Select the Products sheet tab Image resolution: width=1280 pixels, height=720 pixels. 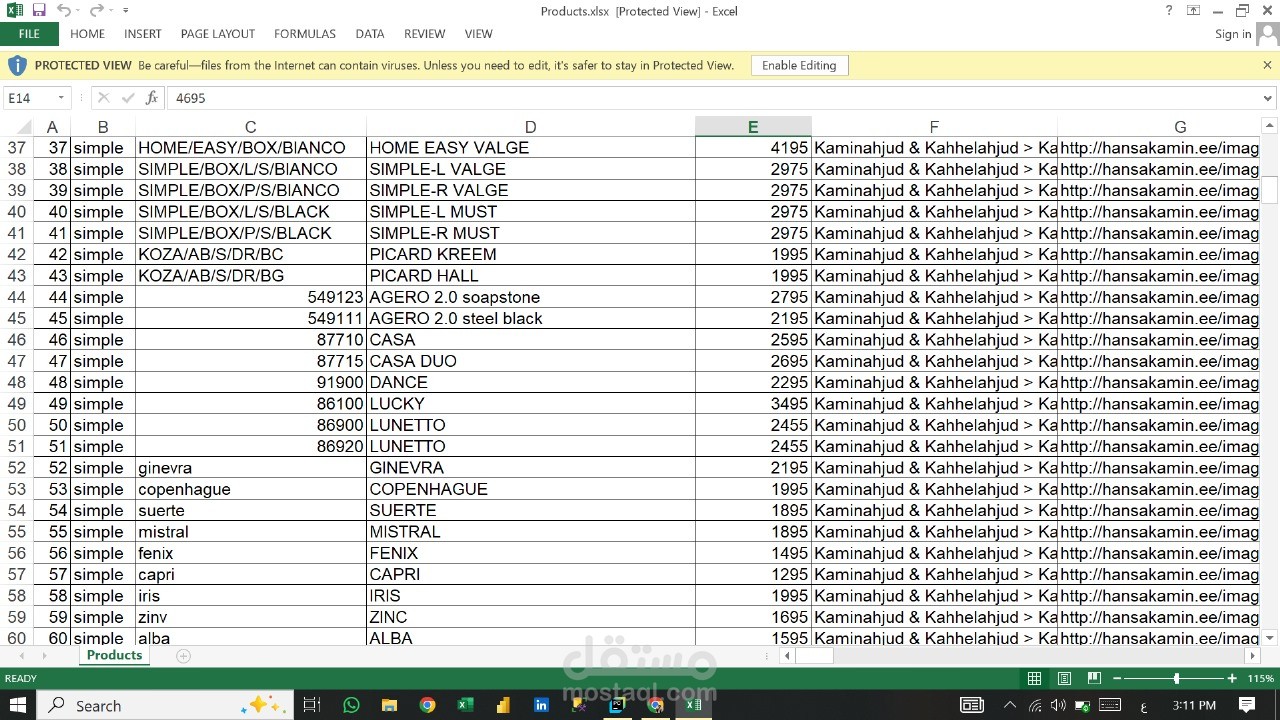pos(114,655)
